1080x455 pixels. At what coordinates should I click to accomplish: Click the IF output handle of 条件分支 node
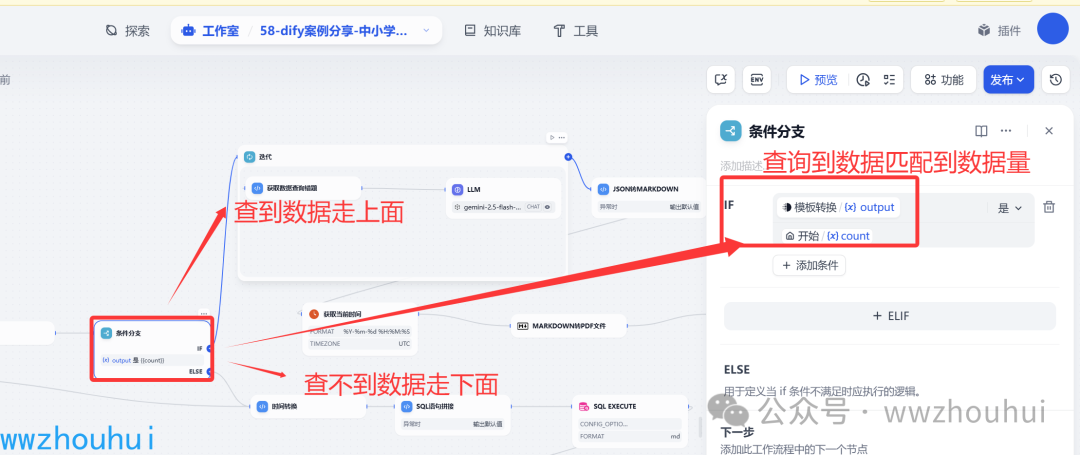[x=209, y=348]
